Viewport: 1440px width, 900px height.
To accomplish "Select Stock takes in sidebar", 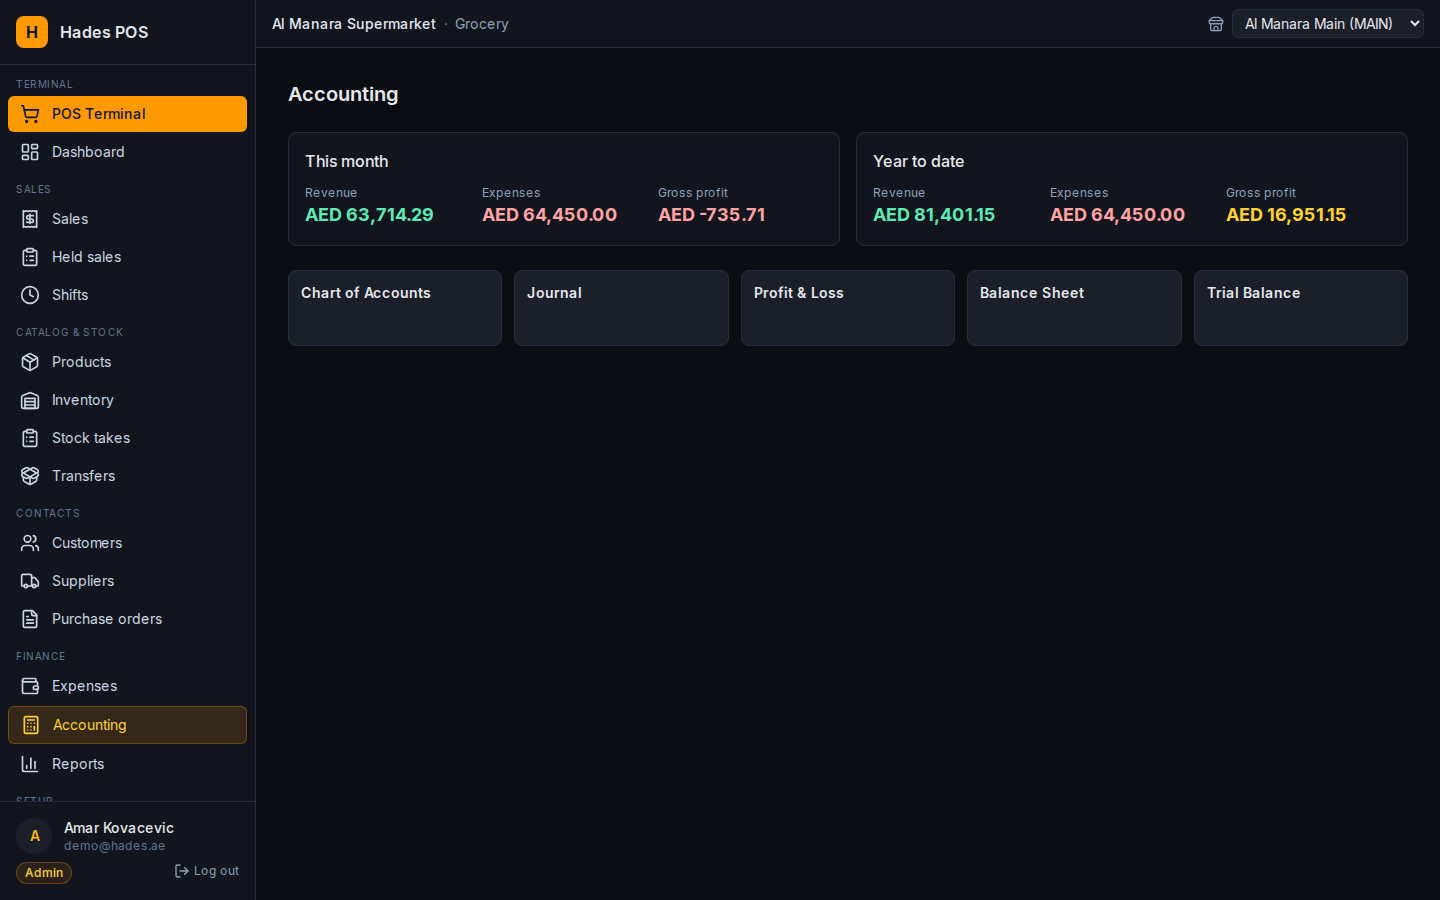I will (127, 438).
